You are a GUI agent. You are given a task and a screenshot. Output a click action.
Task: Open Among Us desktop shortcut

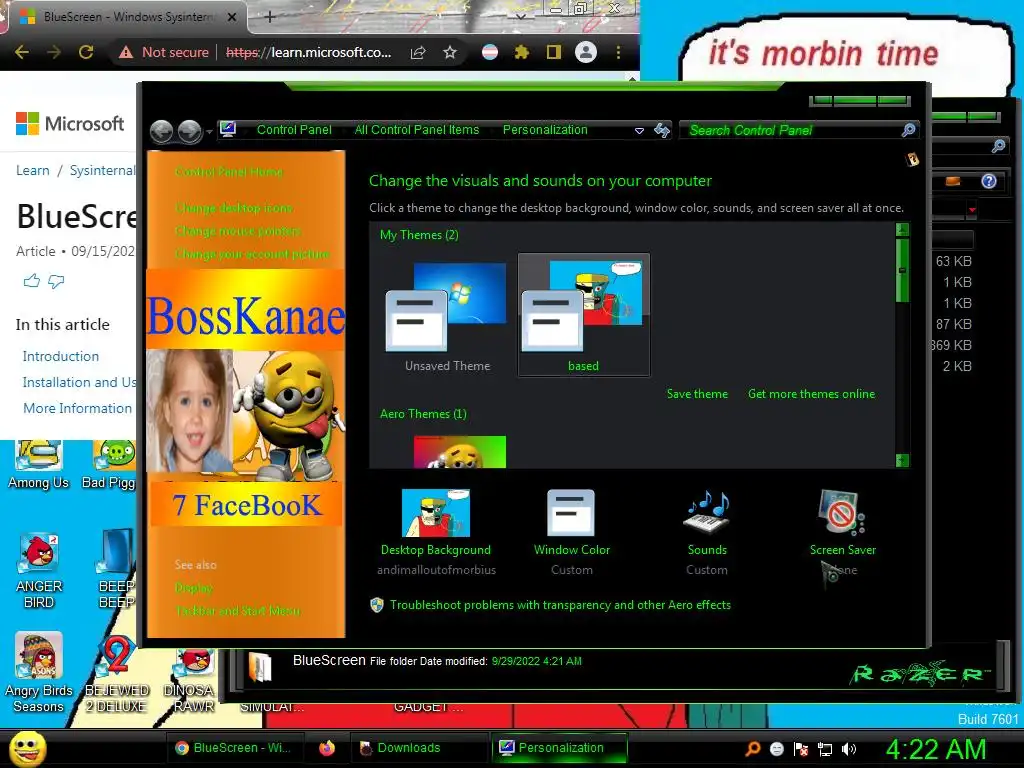tap(39, 466)
